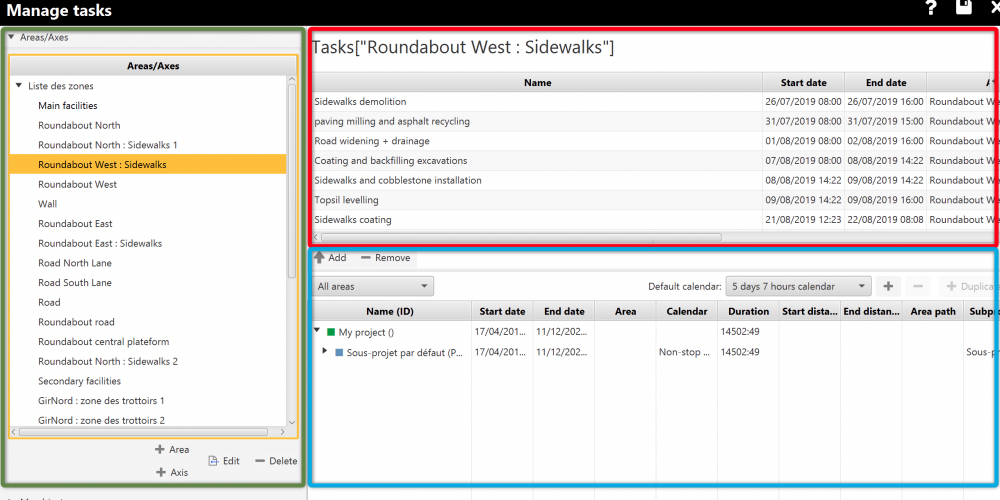
Task: Click the Calendar column header
Action: click(687, 311)
